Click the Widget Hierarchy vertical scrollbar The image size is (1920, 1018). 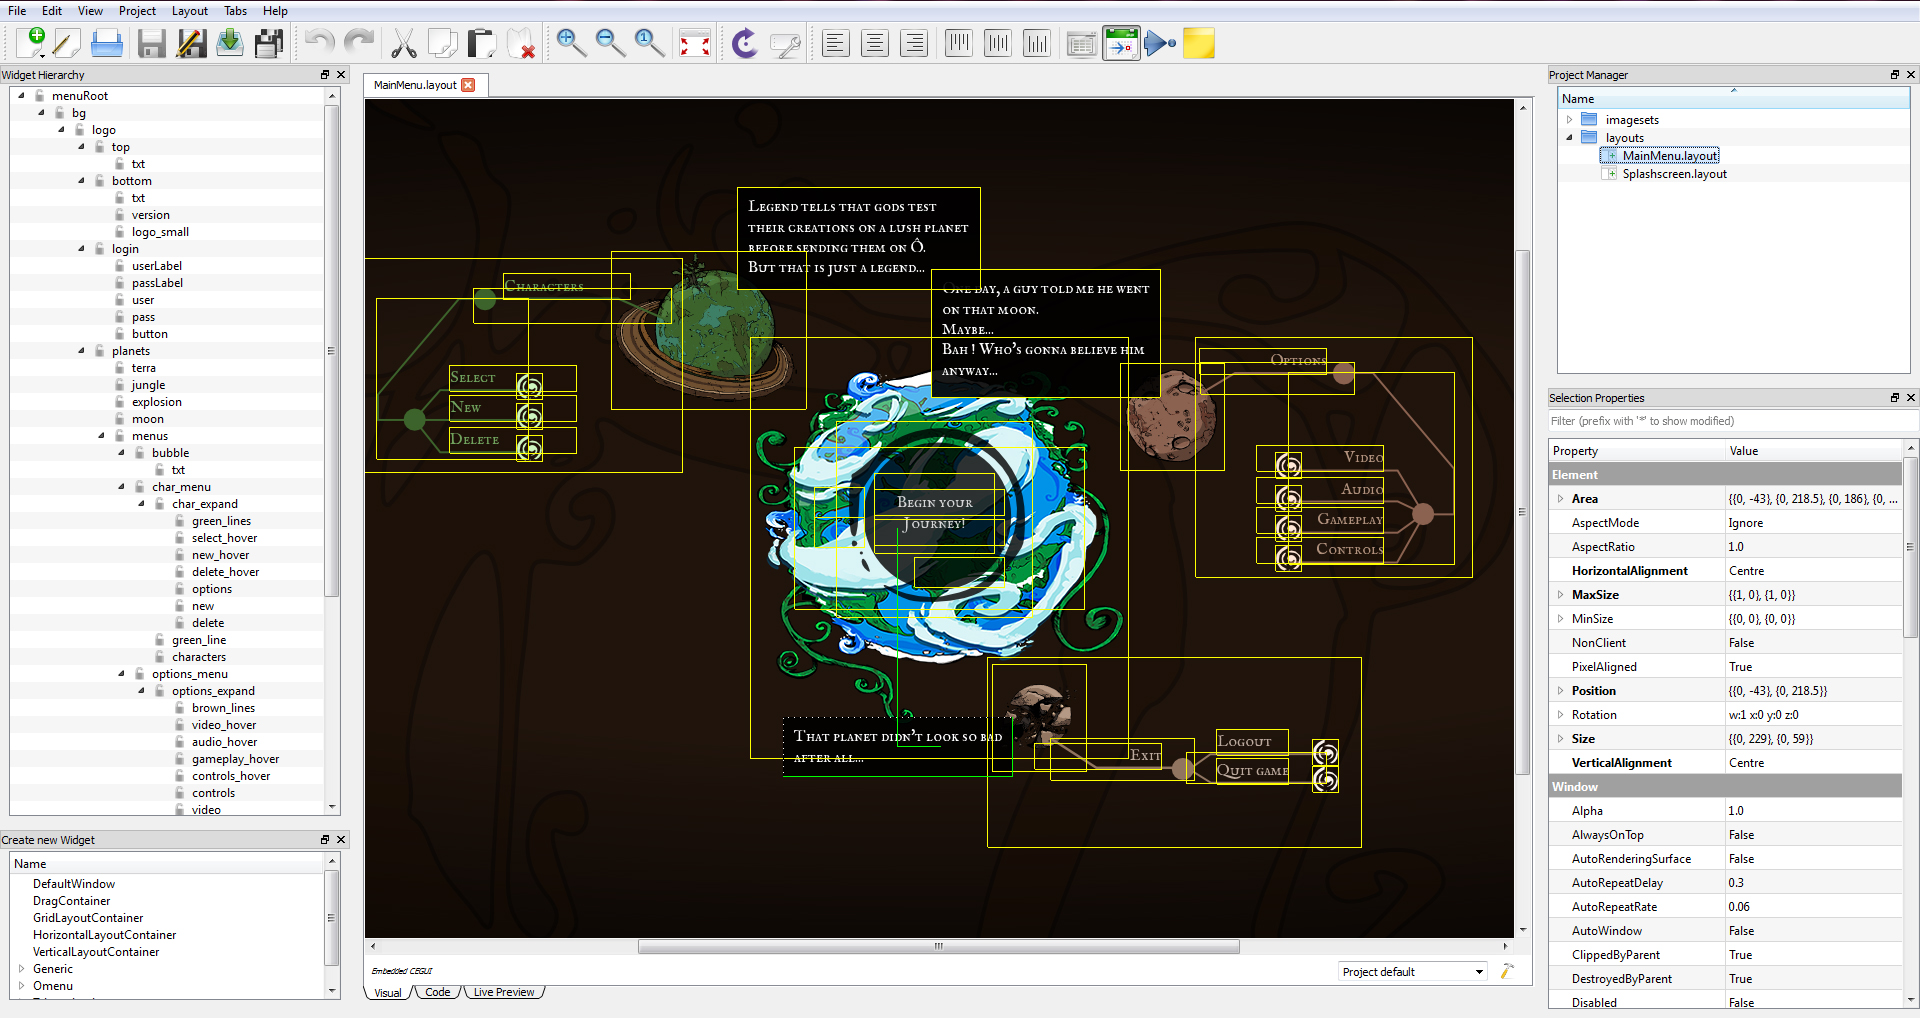pos(332,351)
